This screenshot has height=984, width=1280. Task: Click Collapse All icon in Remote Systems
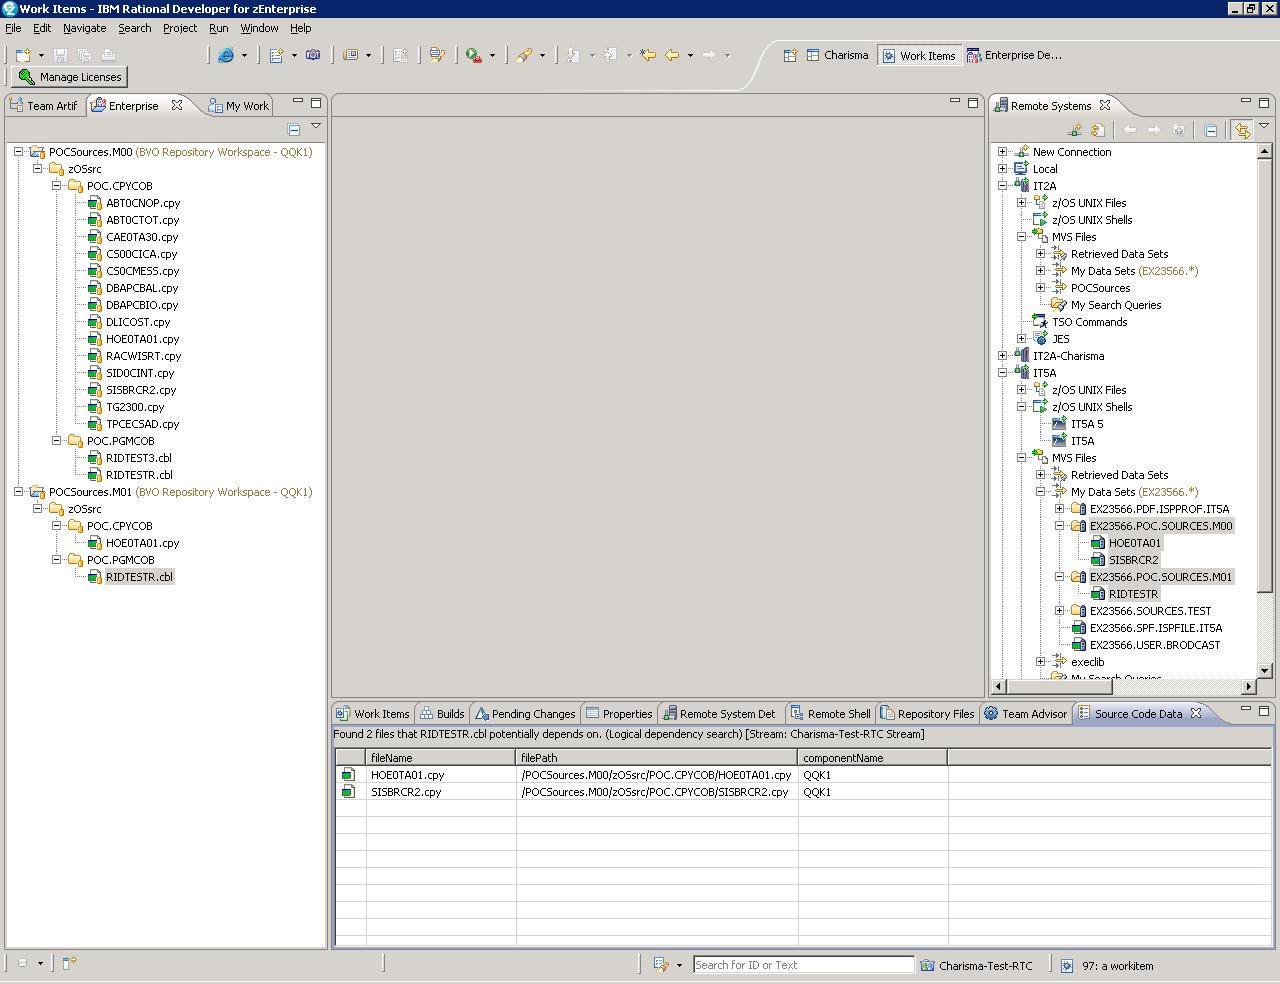[x=1211, y=130]
